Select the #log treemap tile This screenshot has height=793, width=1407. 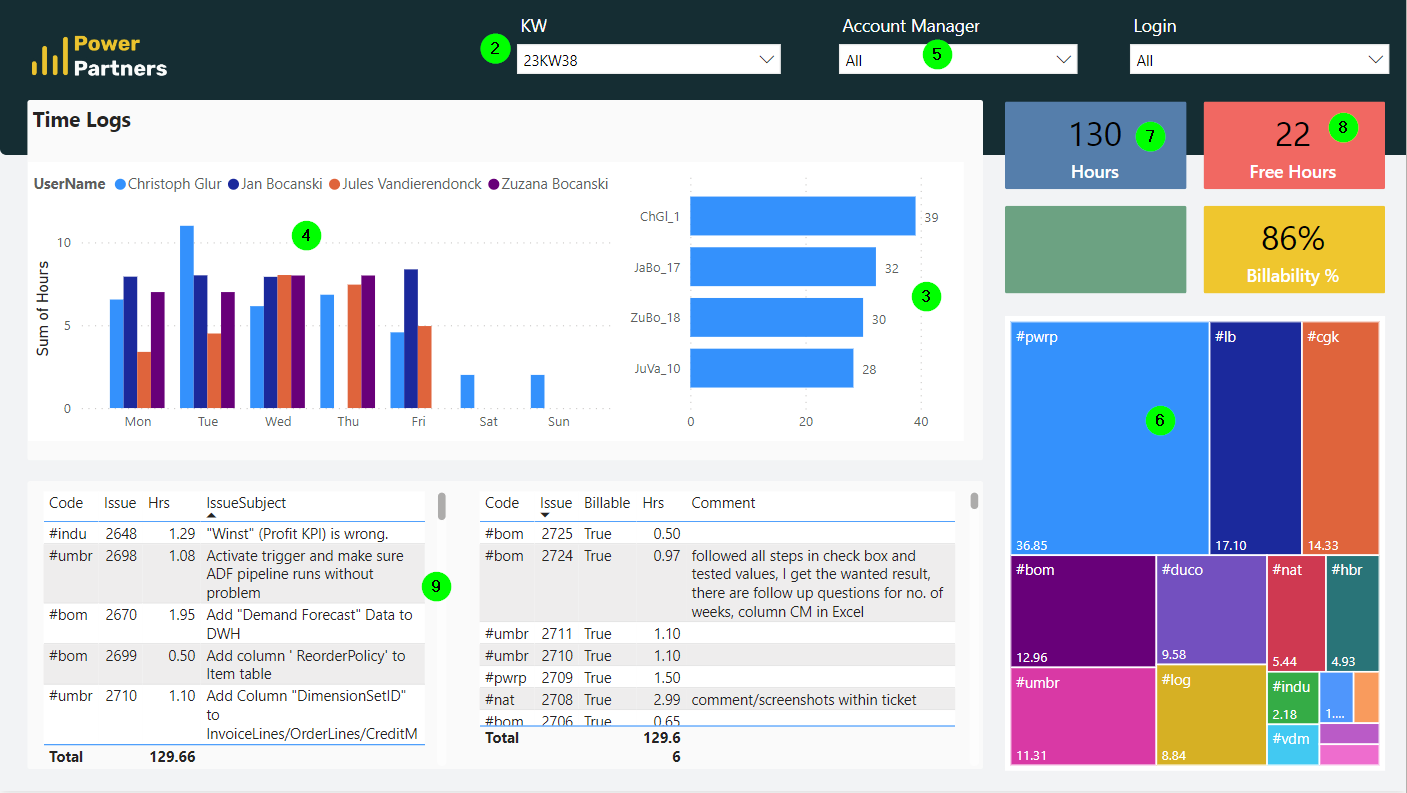(1211, 715)
